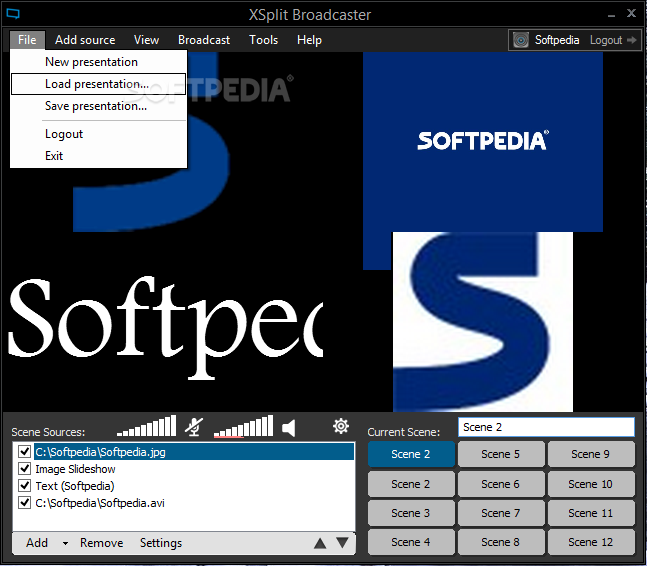Click the Current Scene name field
This screenshot has width=647, height=566.
pos(546,427)
